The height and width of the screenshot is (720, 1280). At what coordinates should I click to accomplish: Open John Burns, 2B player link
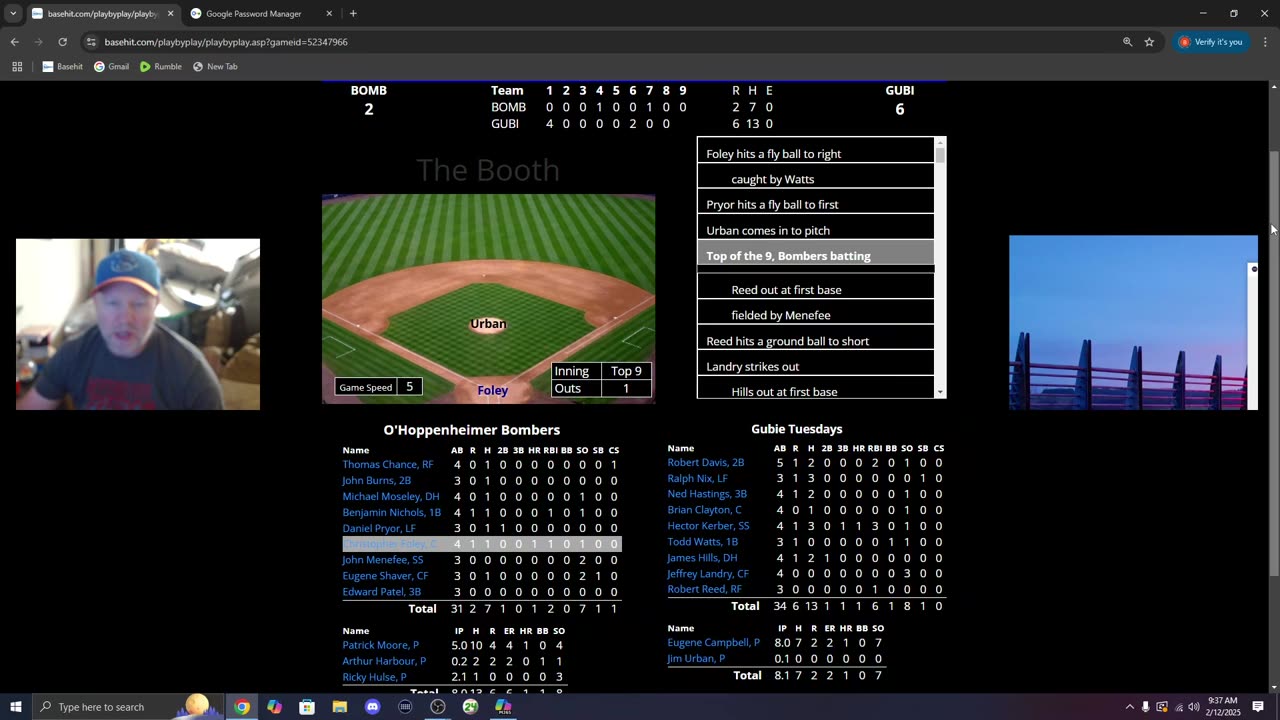click(x=377, y=481)
